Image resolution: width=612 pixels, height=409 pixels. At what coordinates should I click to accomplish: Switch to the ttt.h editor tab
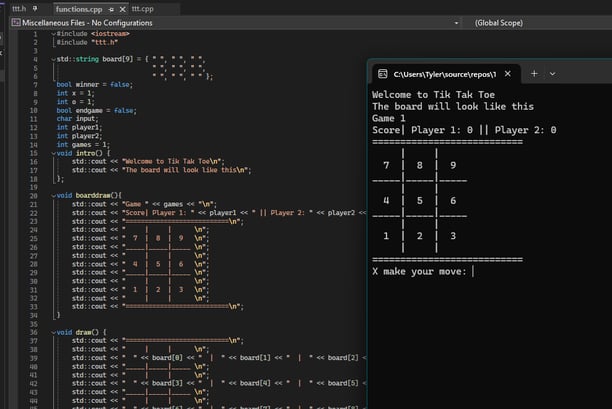pyautogui.click(x=19, y=9)
